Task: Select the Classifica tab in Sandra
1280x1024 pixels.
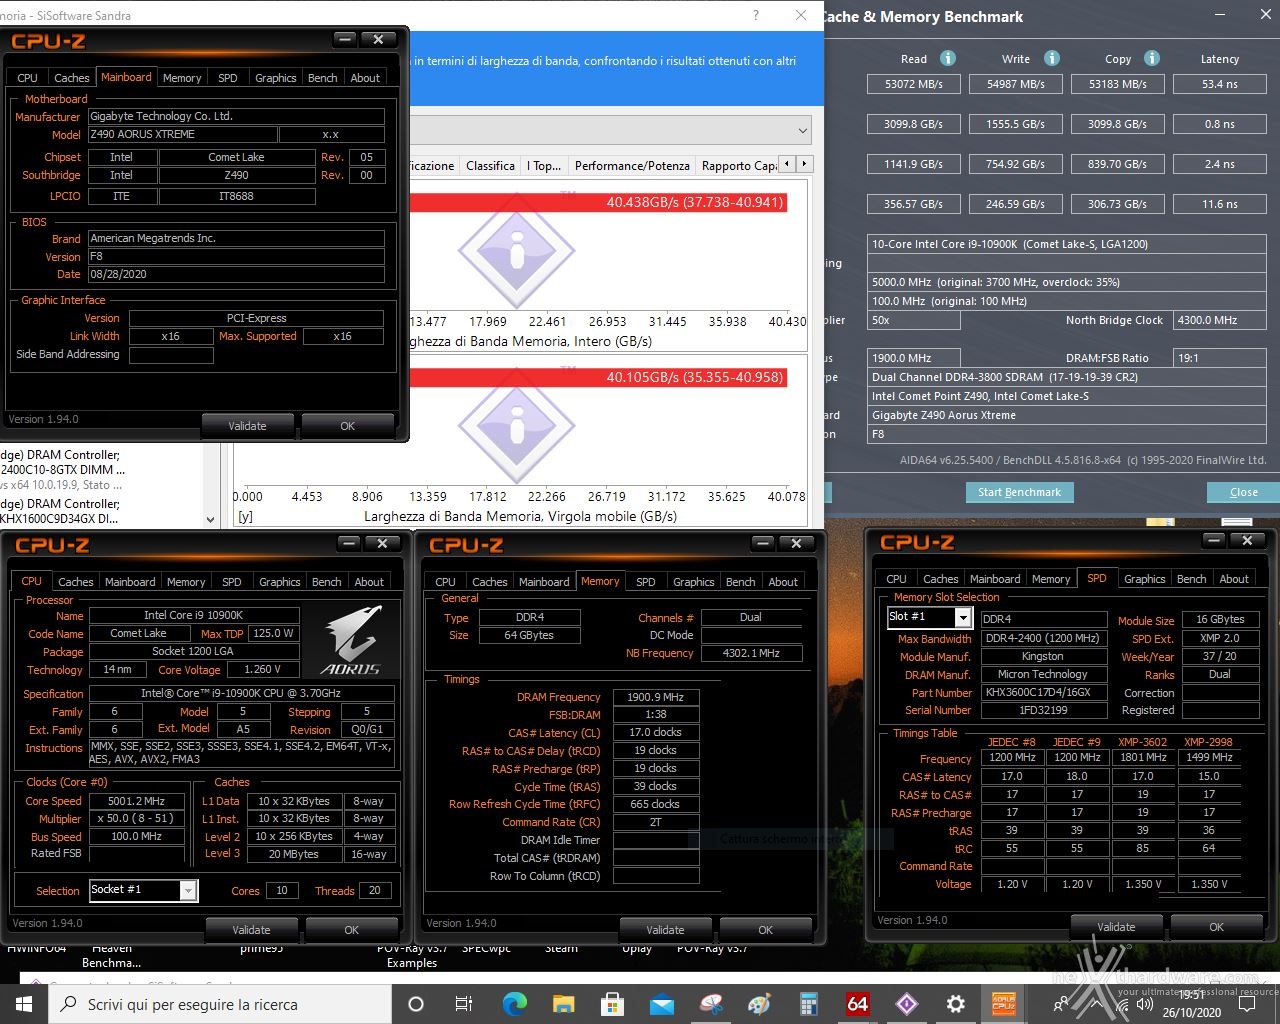Action: point(491,165)
